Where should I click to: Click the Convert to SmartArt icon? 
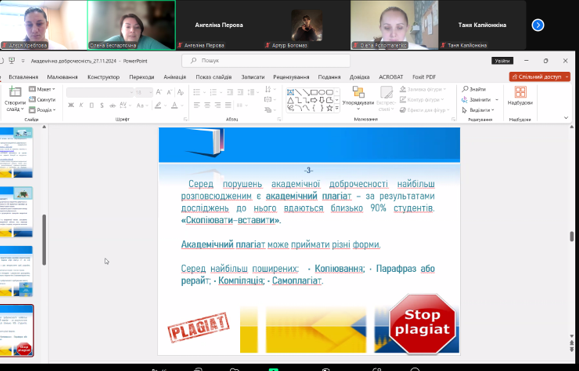pos(268,110)
